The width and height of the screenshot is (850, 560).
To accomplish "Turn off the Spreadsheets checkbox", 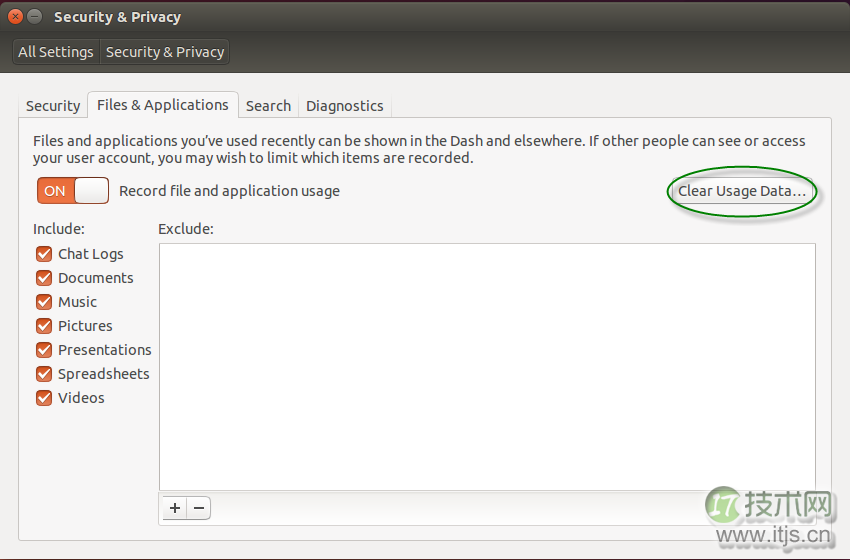I will [44, 374].
